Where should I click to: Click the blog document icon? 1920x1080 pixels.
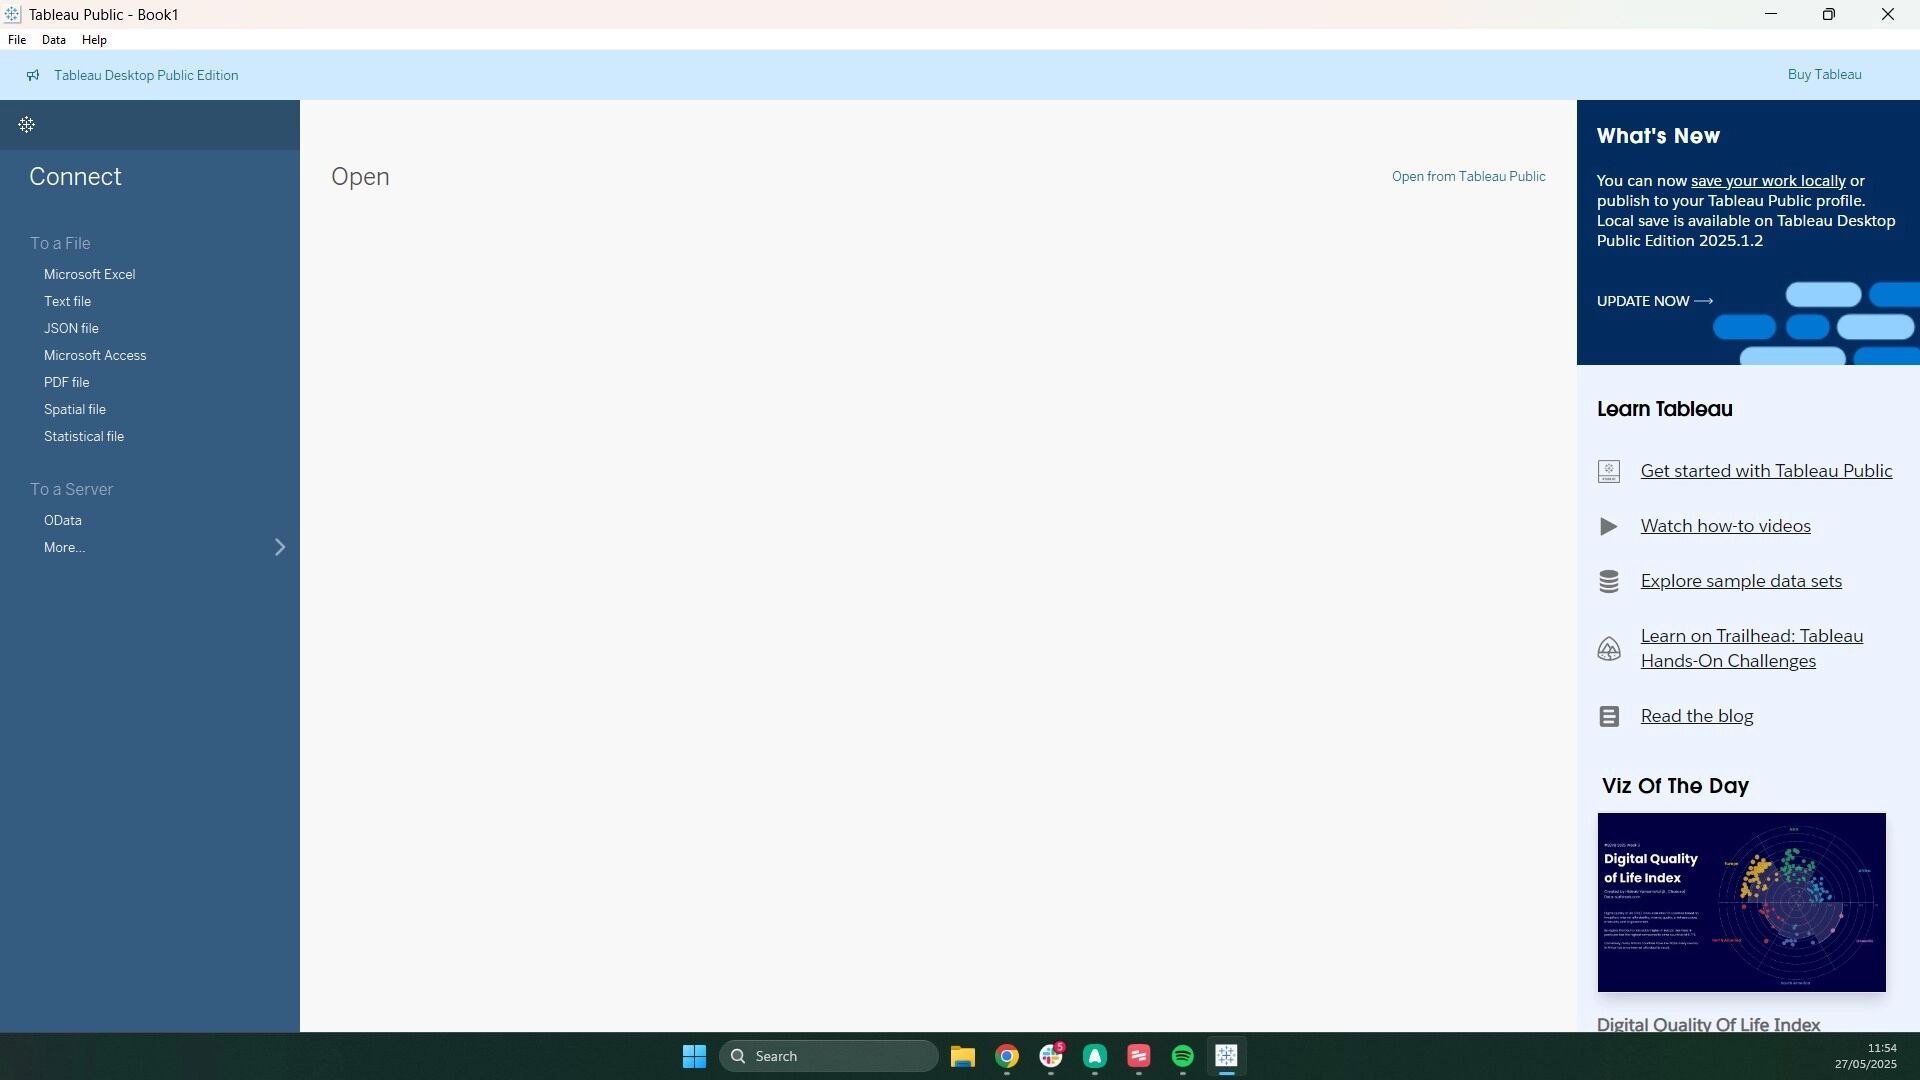[x=1608, y=716]
